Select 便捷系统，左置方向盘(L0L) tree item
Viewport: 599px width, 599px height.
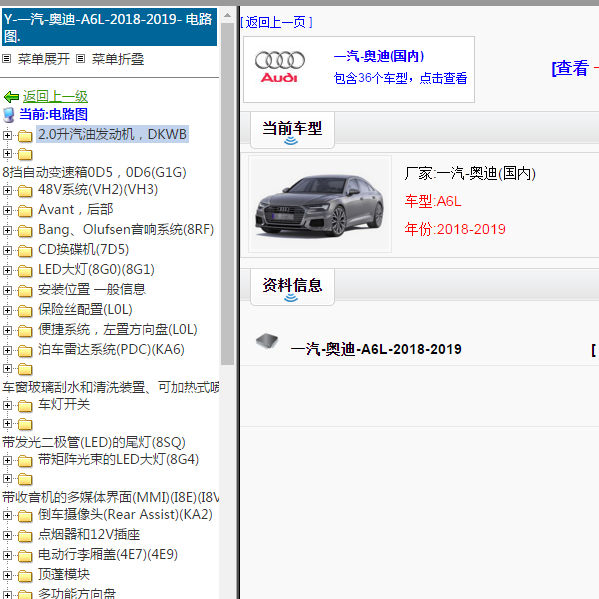pyautogui.click(x=118, y=330)
